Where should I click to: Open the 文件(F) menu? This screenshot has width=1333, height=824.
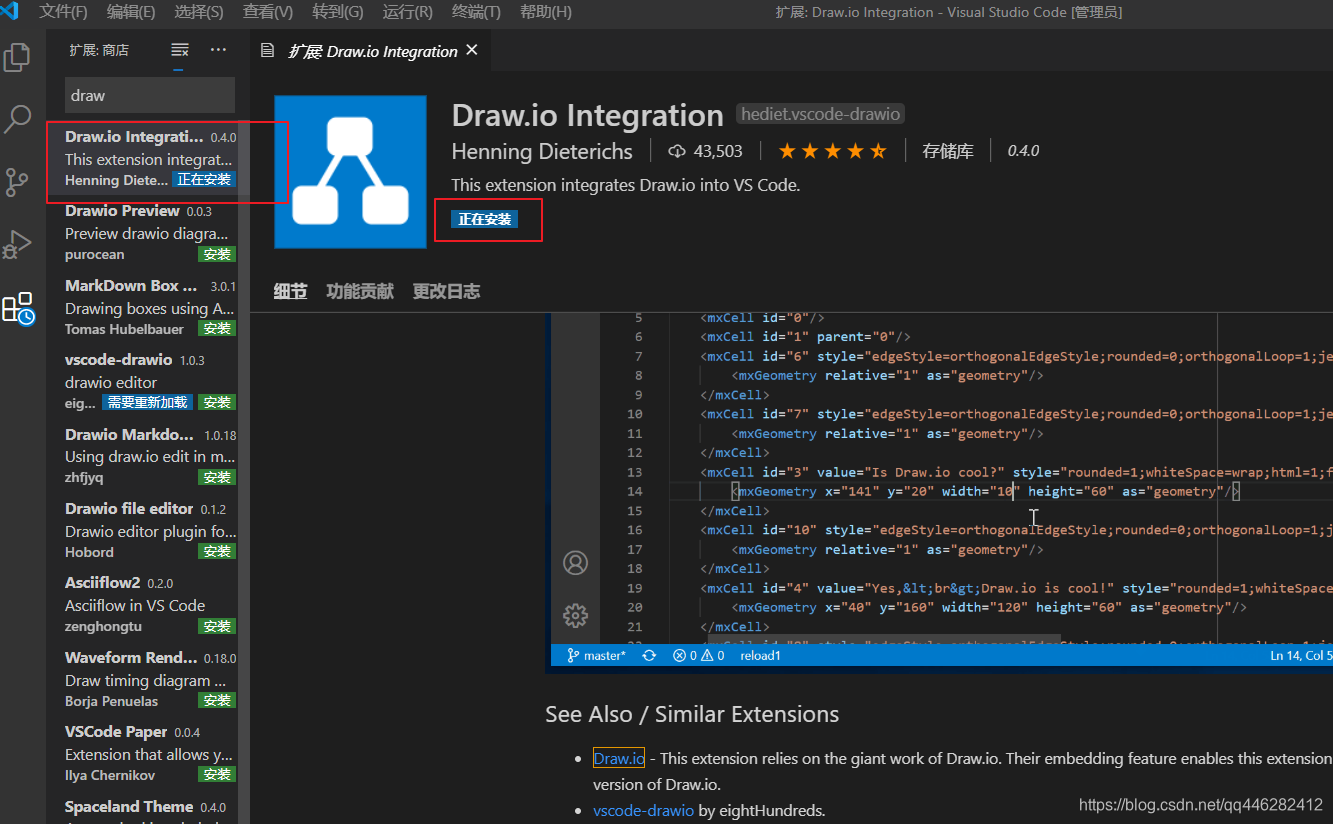point(63,12)
